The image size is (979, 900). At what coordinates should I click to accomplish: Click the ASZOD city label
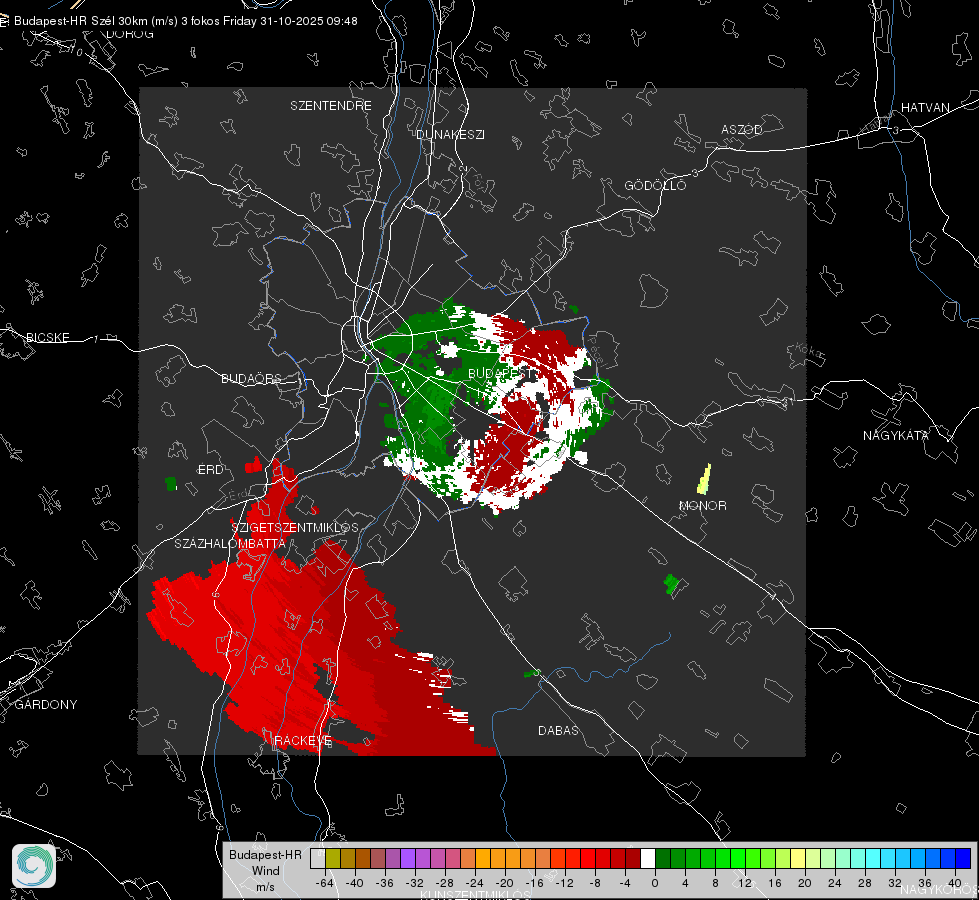click(x=742, y=129)
